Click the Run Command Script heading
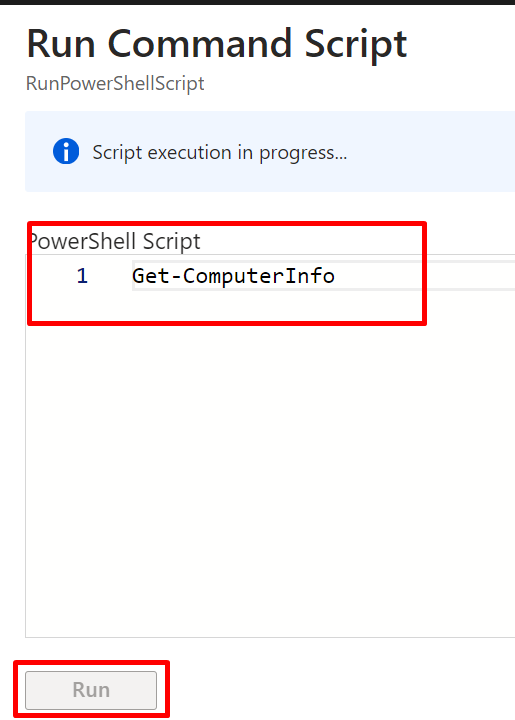This screenshot has width=515, height=720. pos(217,44)
